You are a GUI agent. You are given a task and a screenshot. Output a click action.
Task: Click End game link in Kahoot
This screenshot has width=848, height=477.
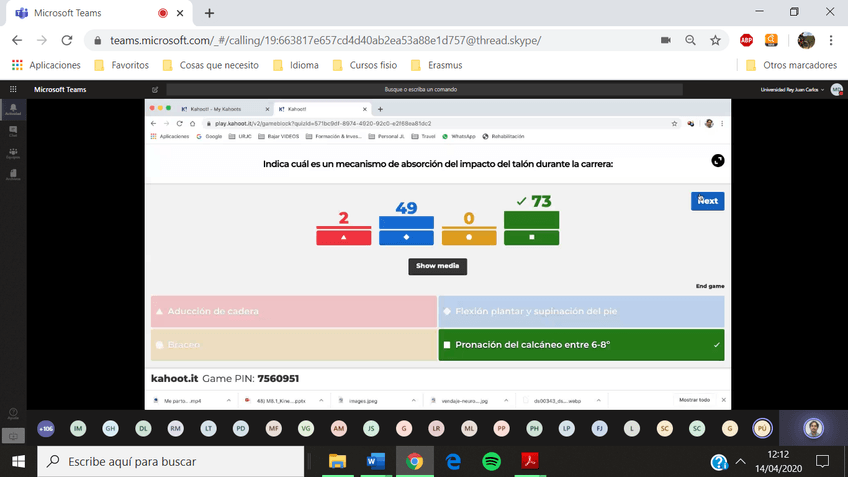click(710, 286)
